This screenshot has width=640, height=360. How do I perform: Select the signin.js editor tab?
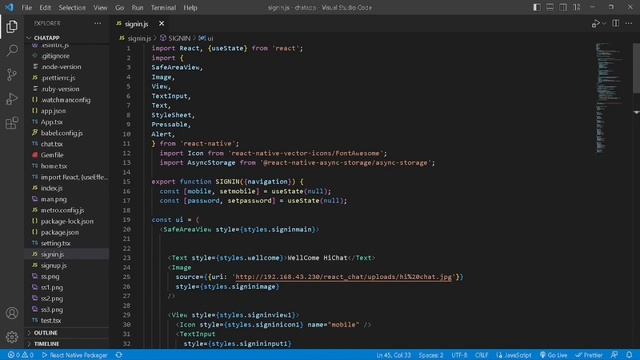136,24
